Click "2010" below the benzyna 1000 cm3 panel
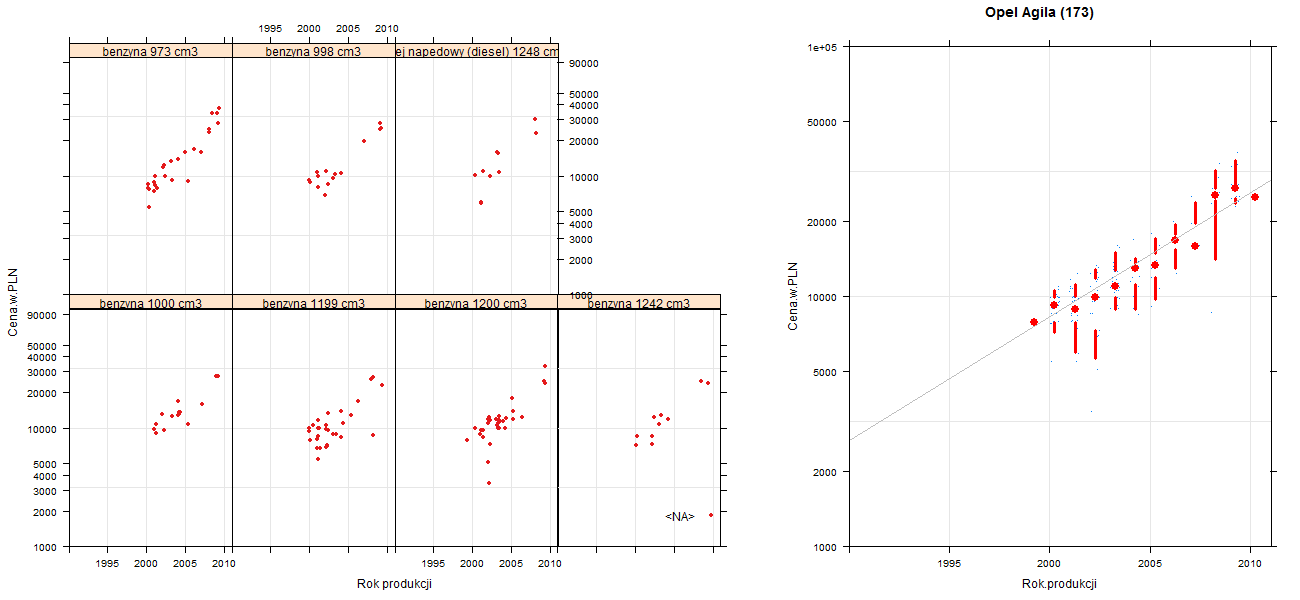Image resolution: width=1300 pixels, height=600 pixels. [224, 564]
